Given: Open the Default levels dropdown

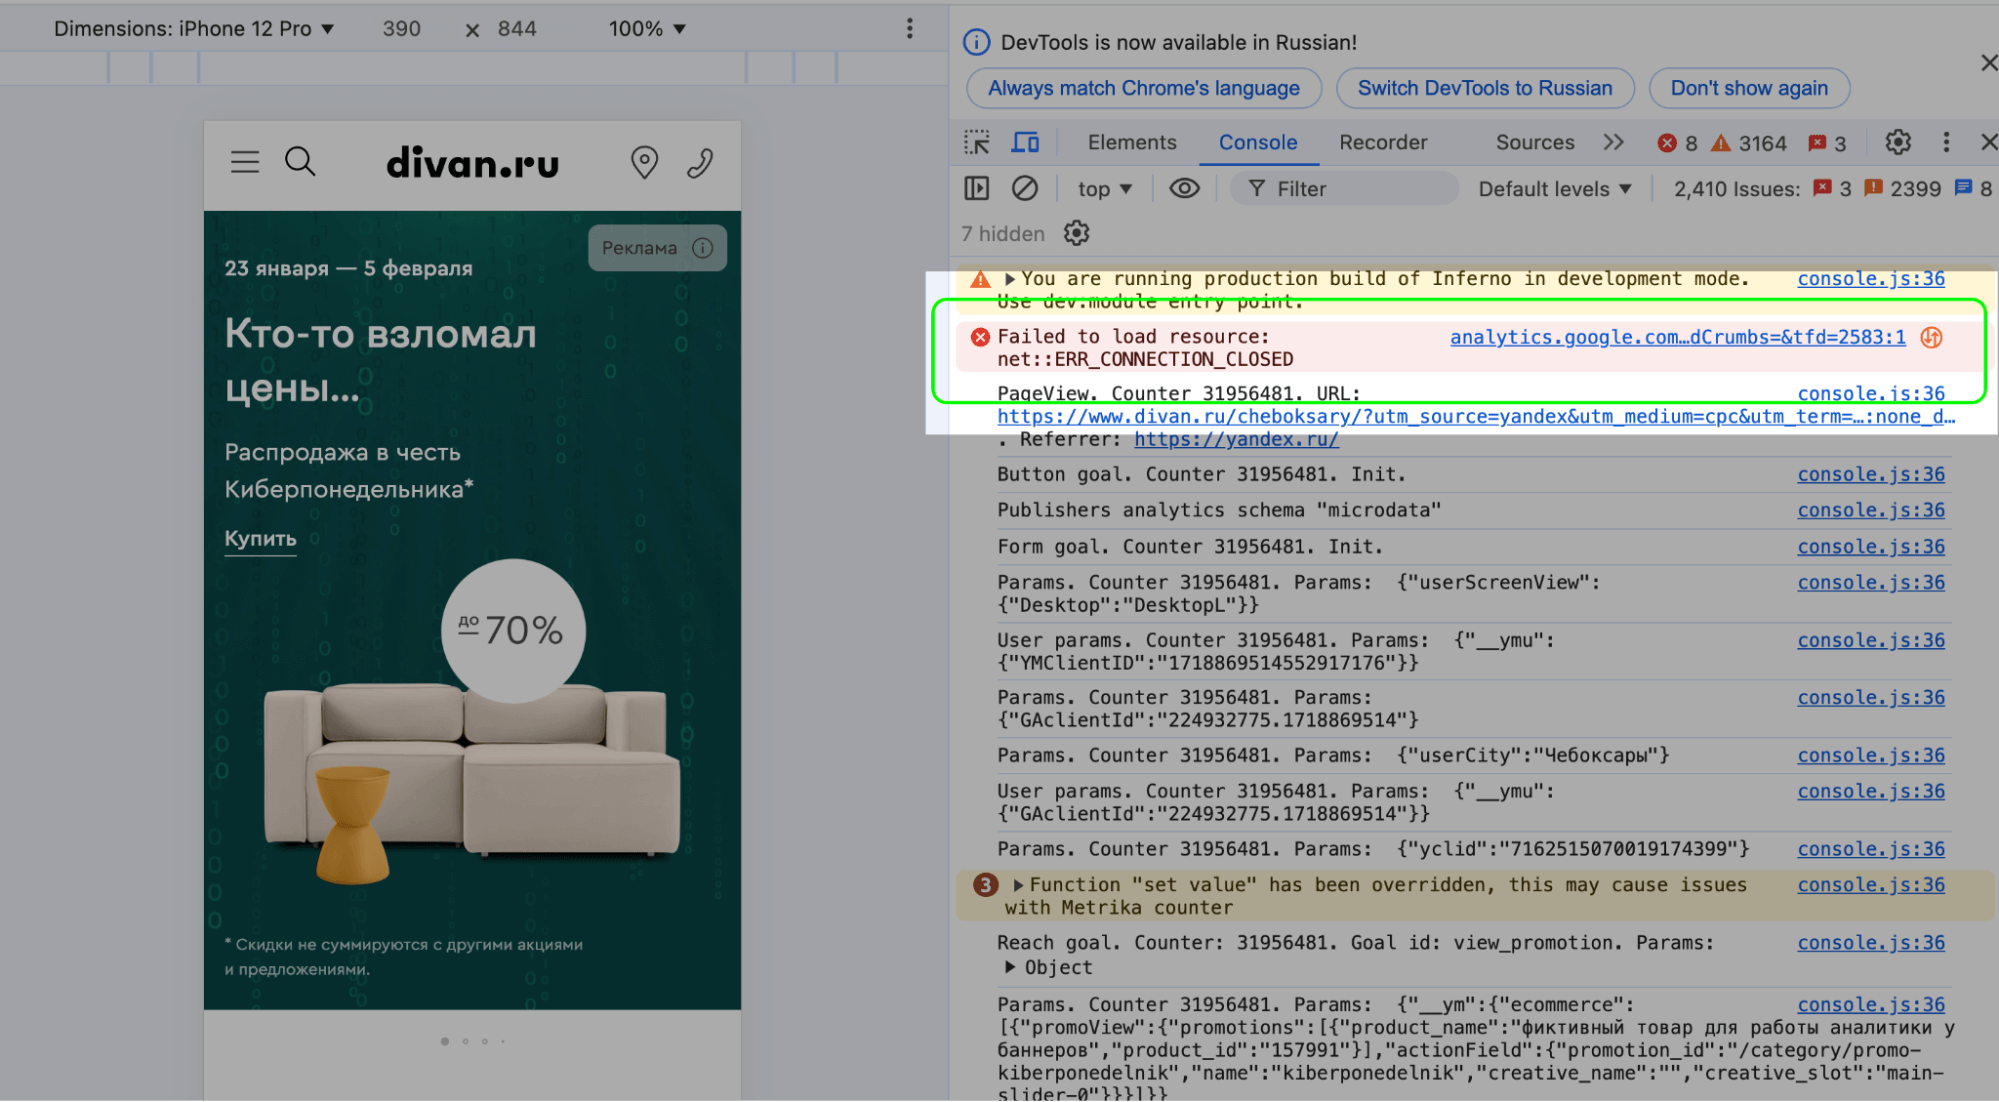Looking at the screenshot, I should [1555, 189].
